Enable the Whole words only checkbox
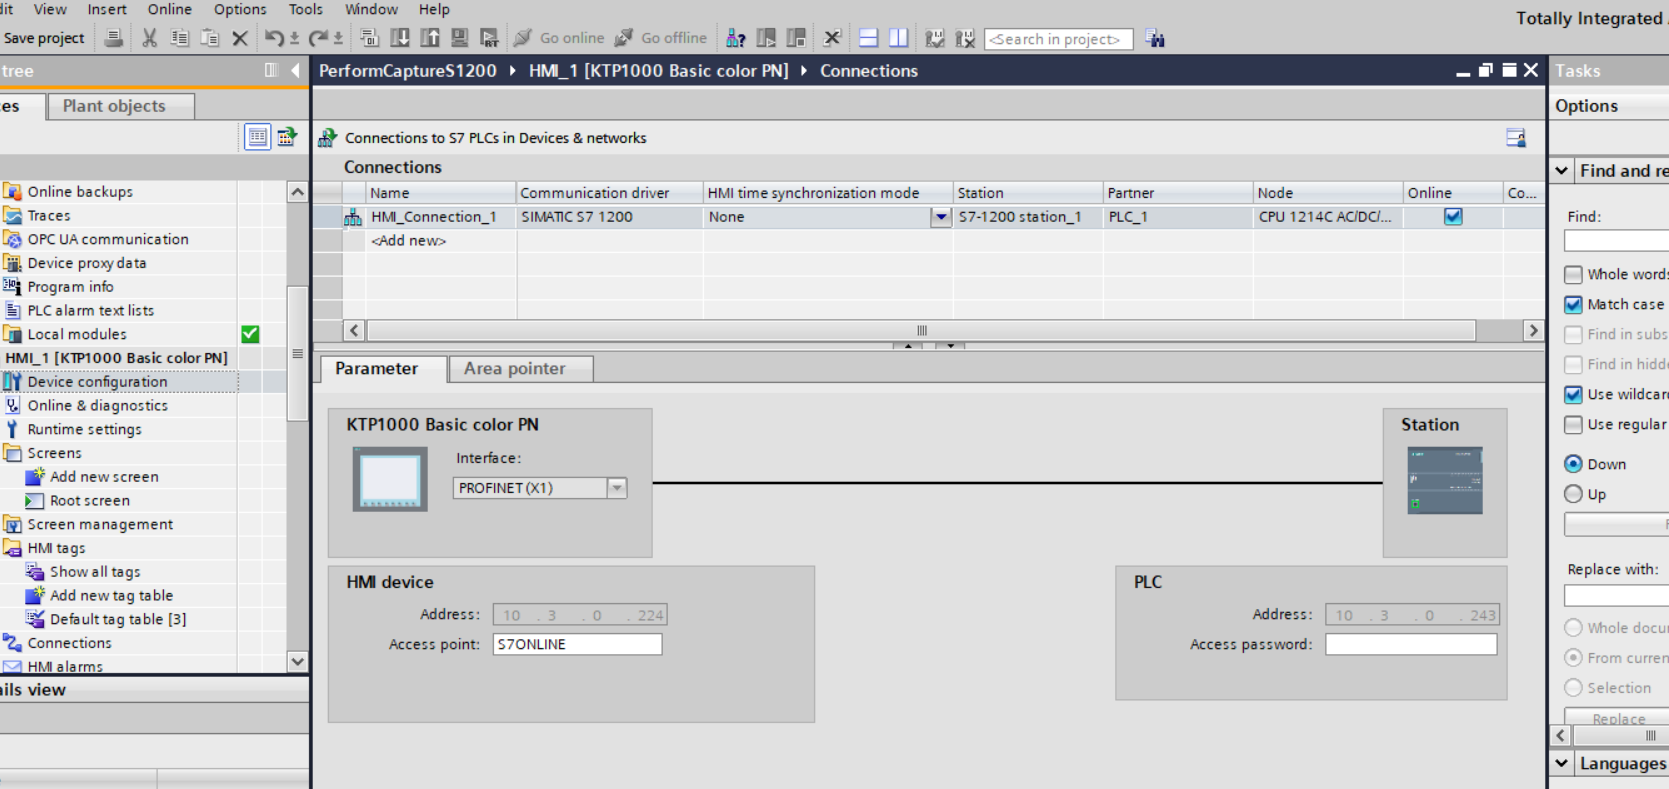Viewport: 1669px width, 789px height. pos(1574,274)
